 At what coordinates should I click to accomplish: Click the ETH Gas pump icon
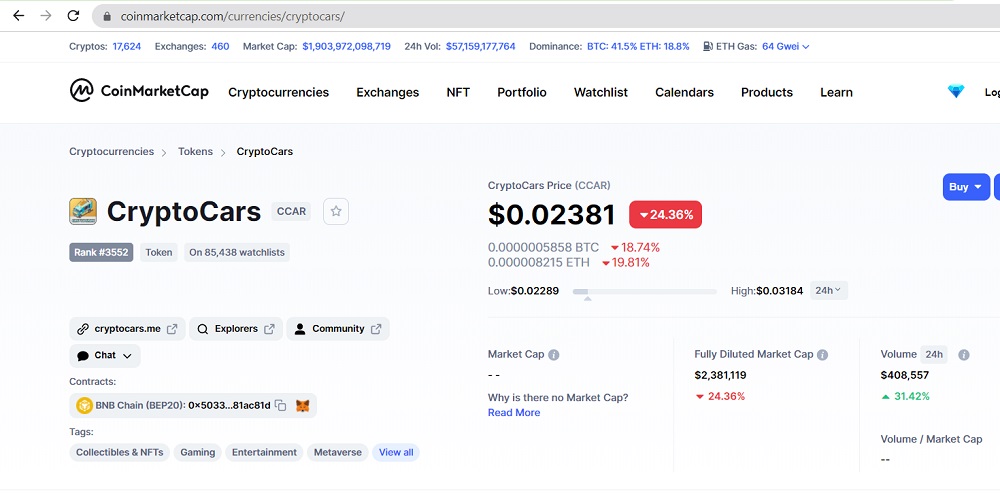(707, 47)
